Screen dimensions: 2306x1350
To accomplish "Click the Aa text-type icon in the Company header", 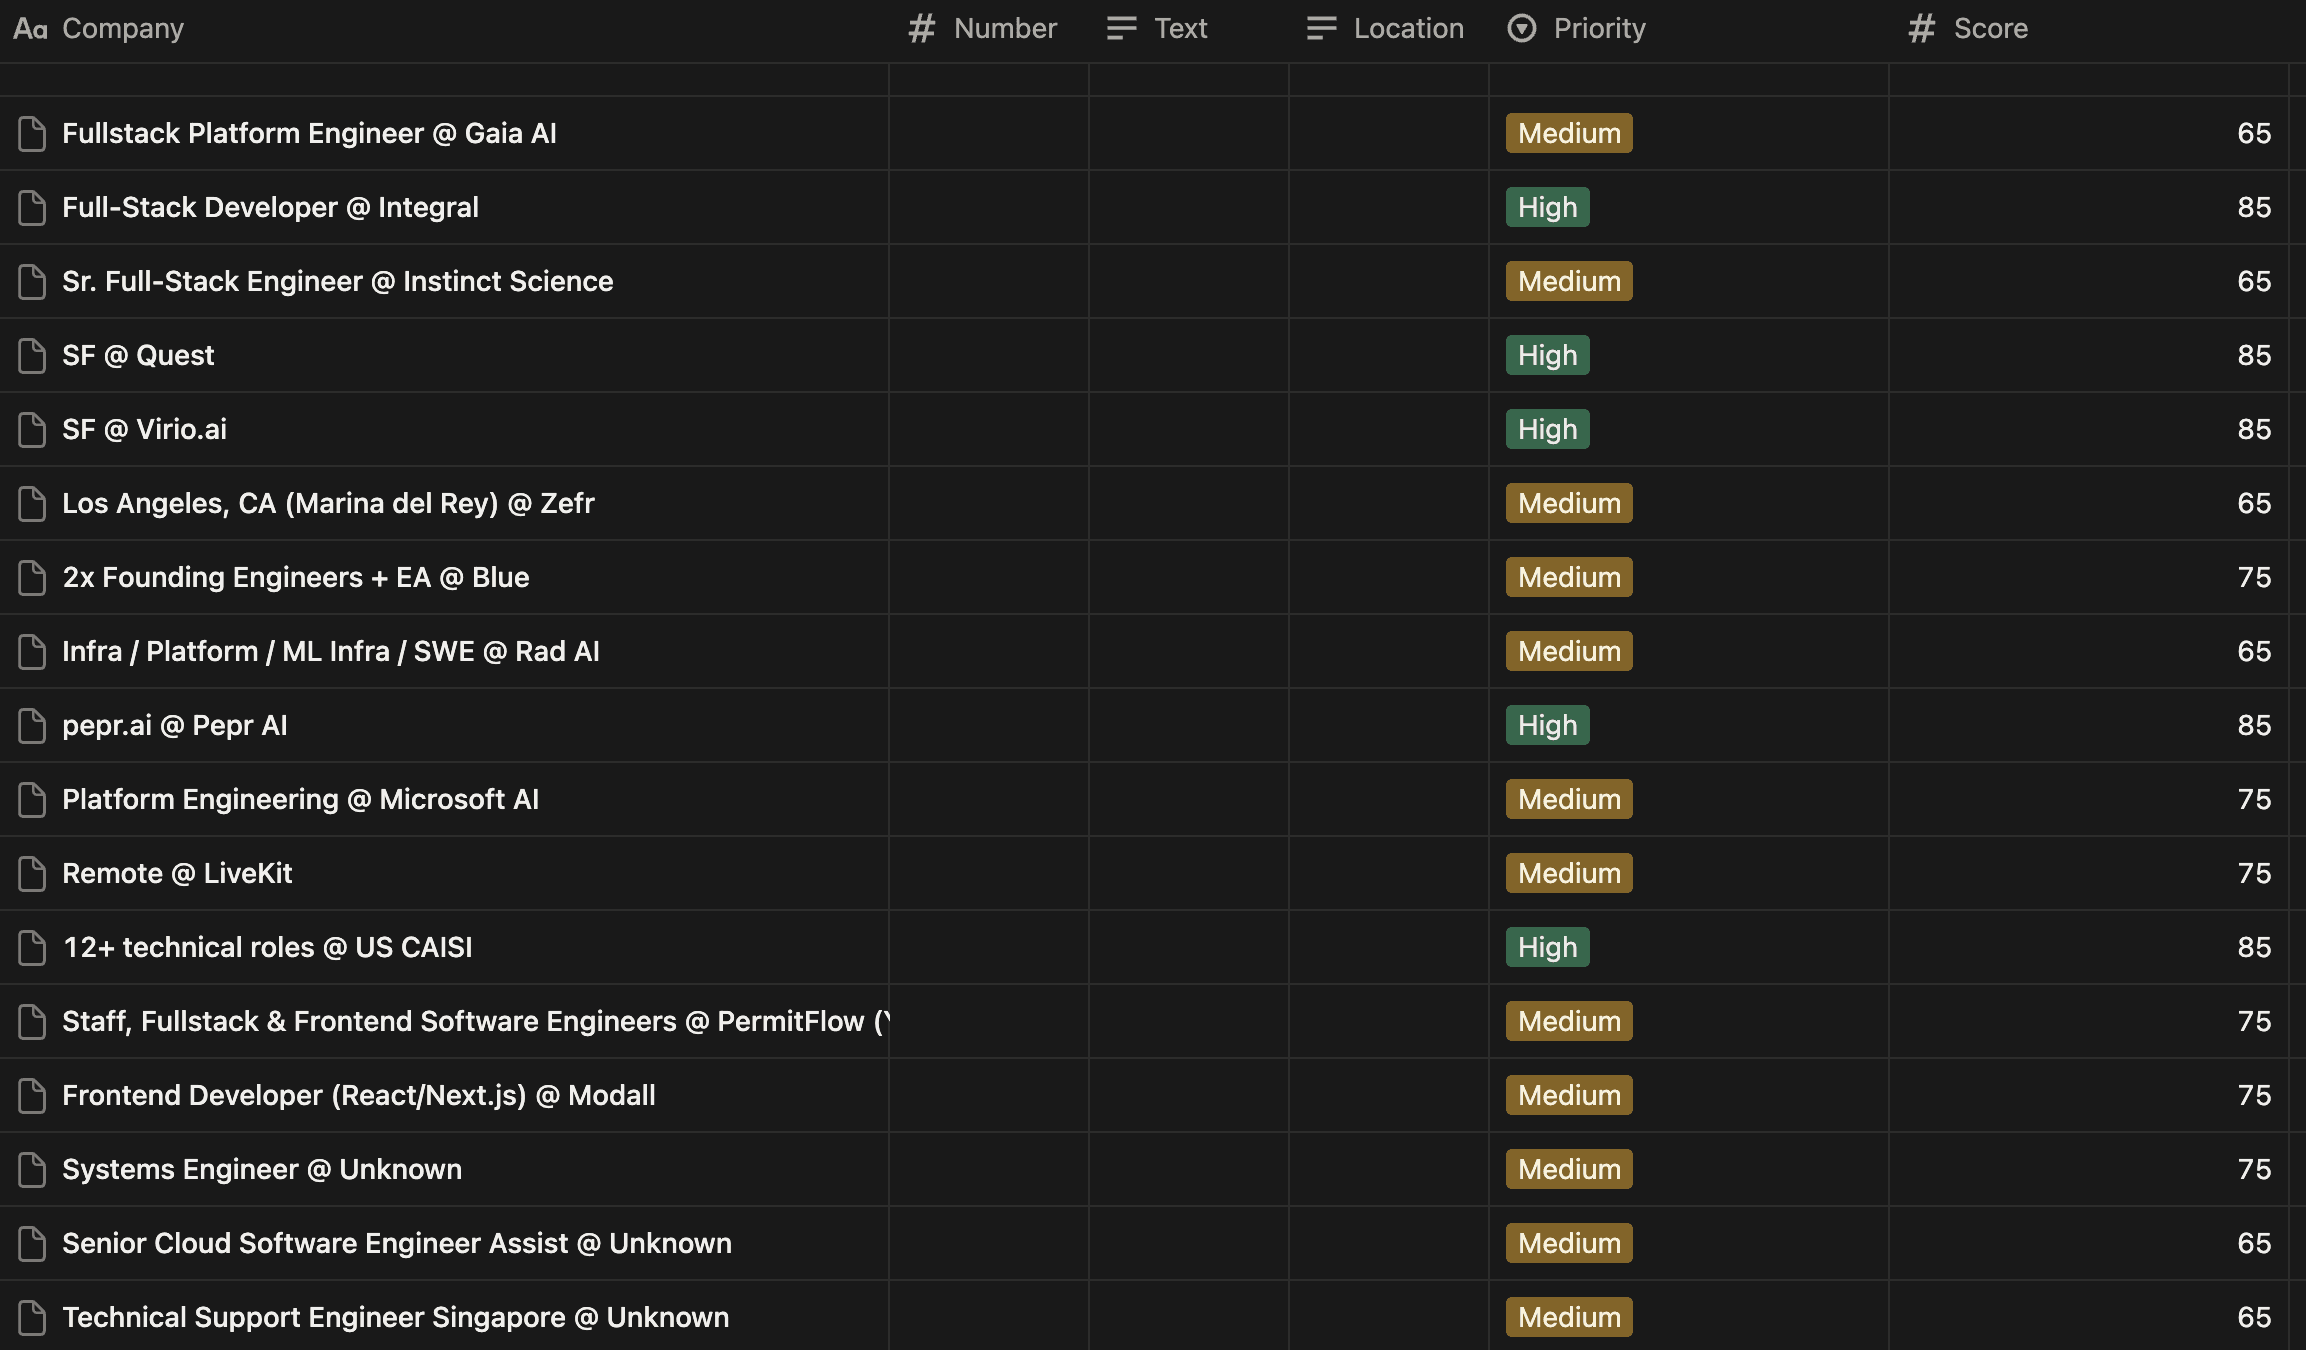I will point(29,28).
